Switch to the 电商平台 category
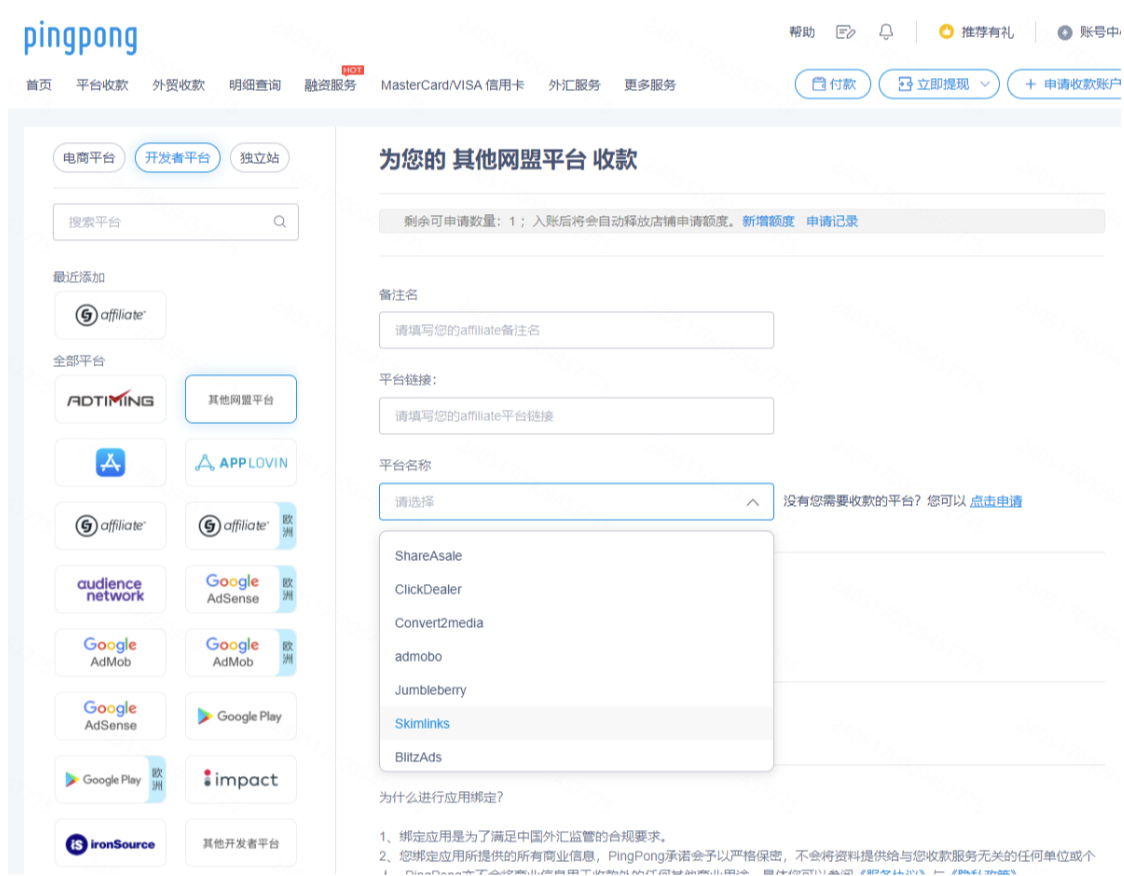This screenshot has width=1124, height=876. coord(89,158)
